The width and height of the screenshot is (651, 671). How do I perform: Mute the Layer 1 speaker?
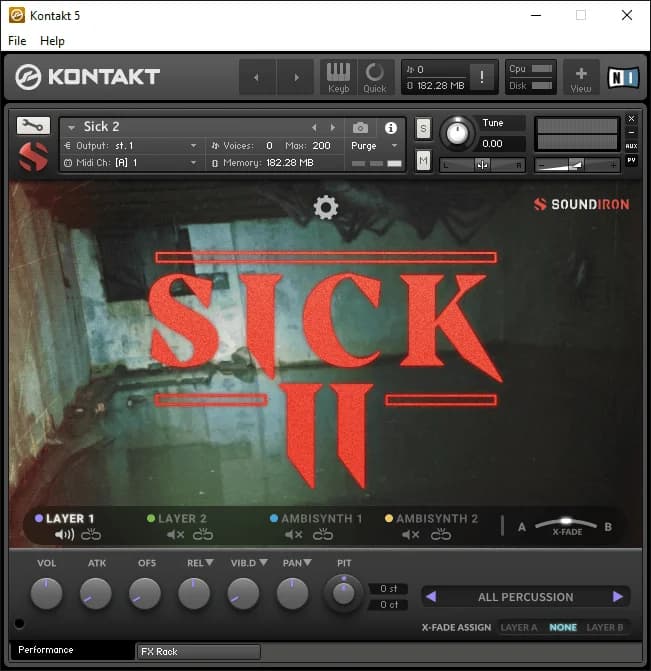[65, 534]
